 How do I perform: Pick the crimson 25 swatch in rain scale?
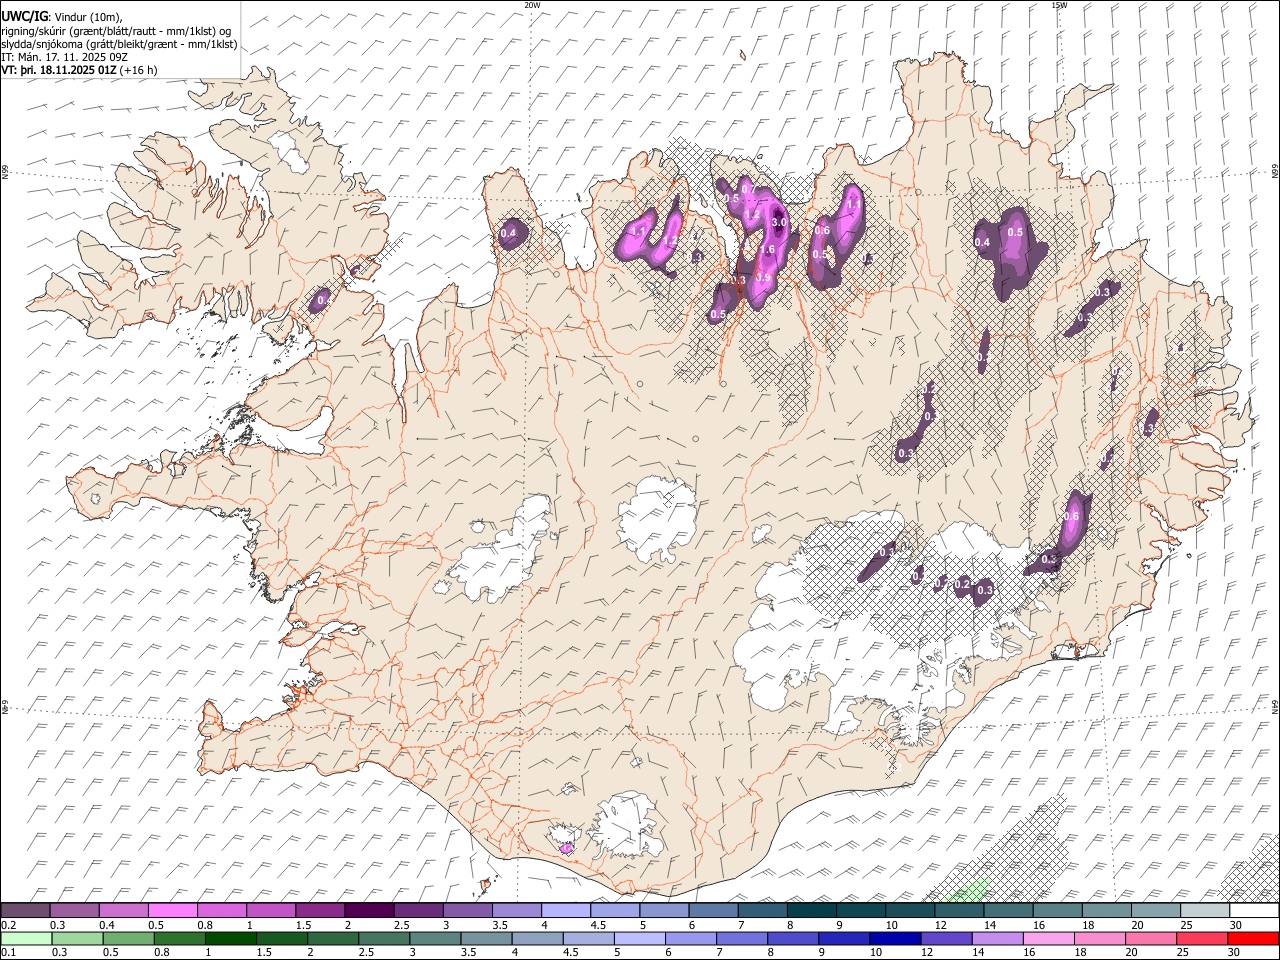pos(1202,939)
